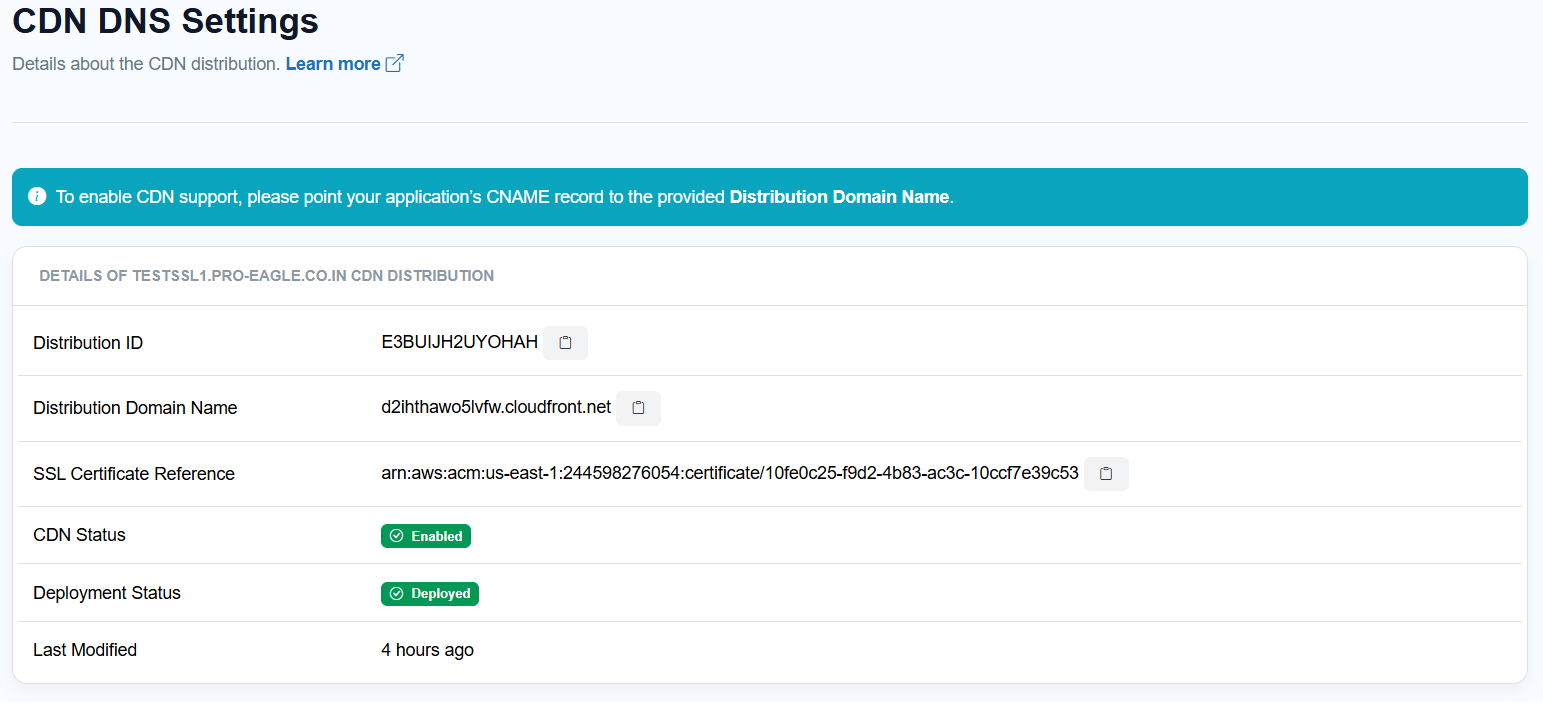
Task: Click the arn:aws:acm certificate reference text
Action: point(729,474)
